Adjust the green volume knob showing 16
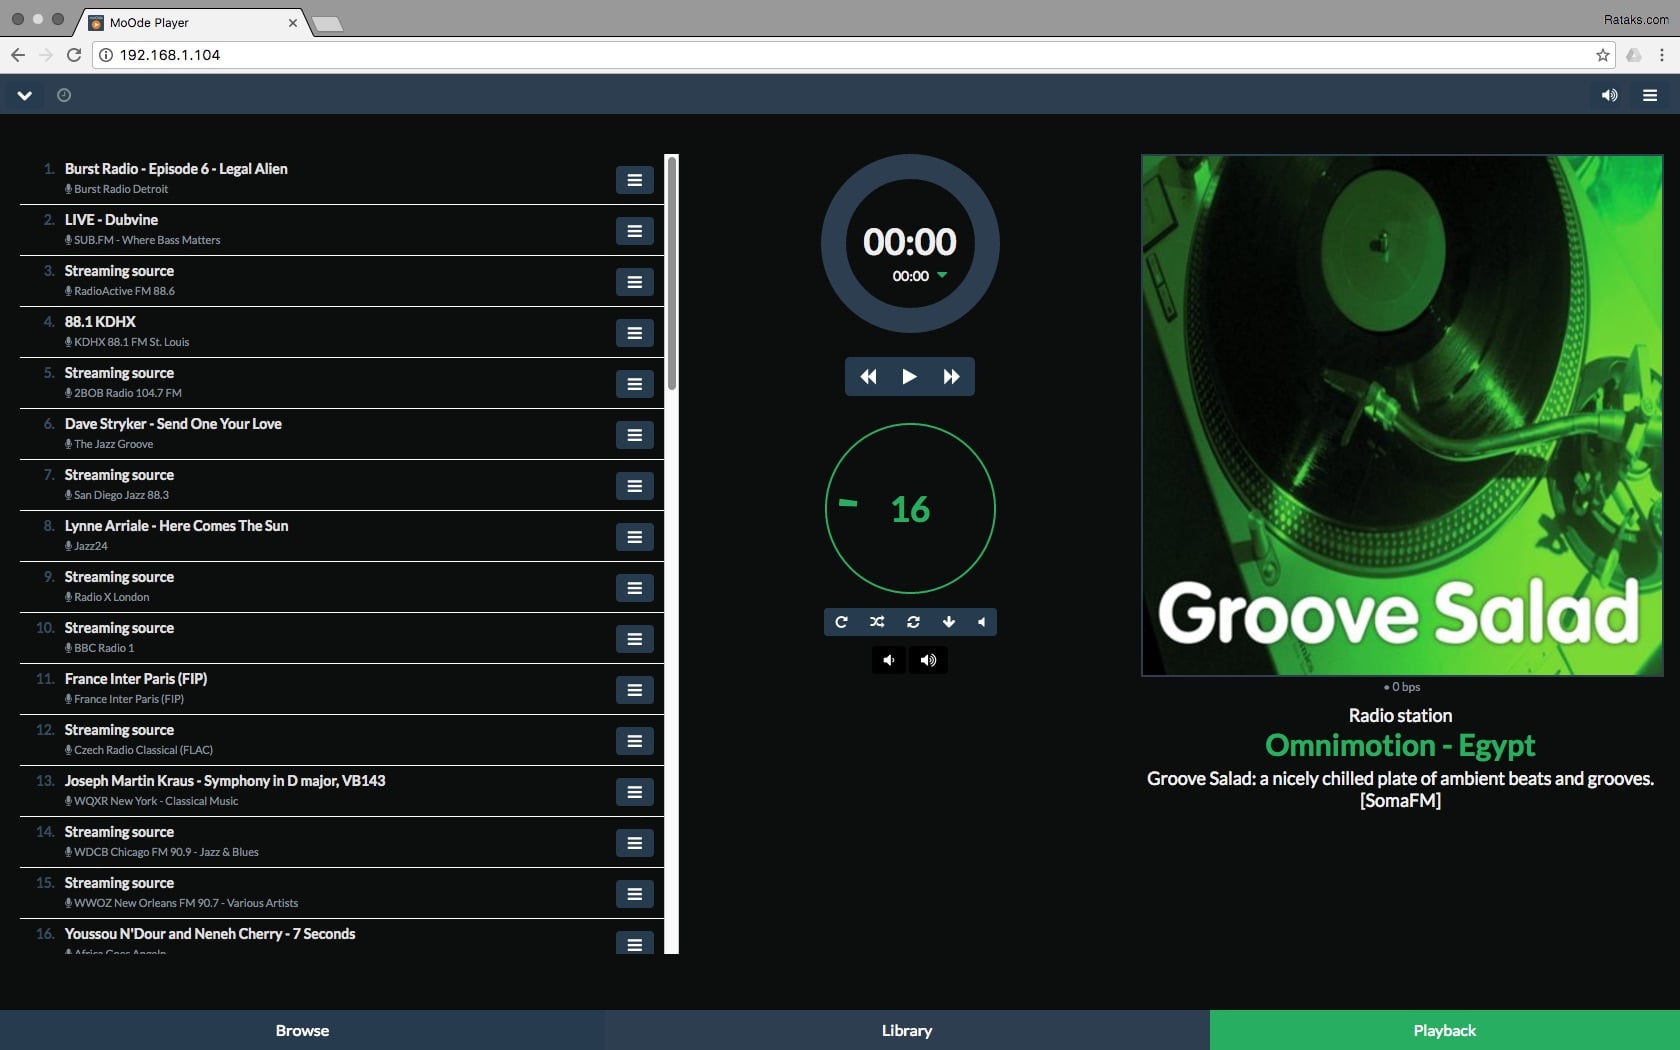The width and height of the screenshot is (1680, 1050). point(910,508)
